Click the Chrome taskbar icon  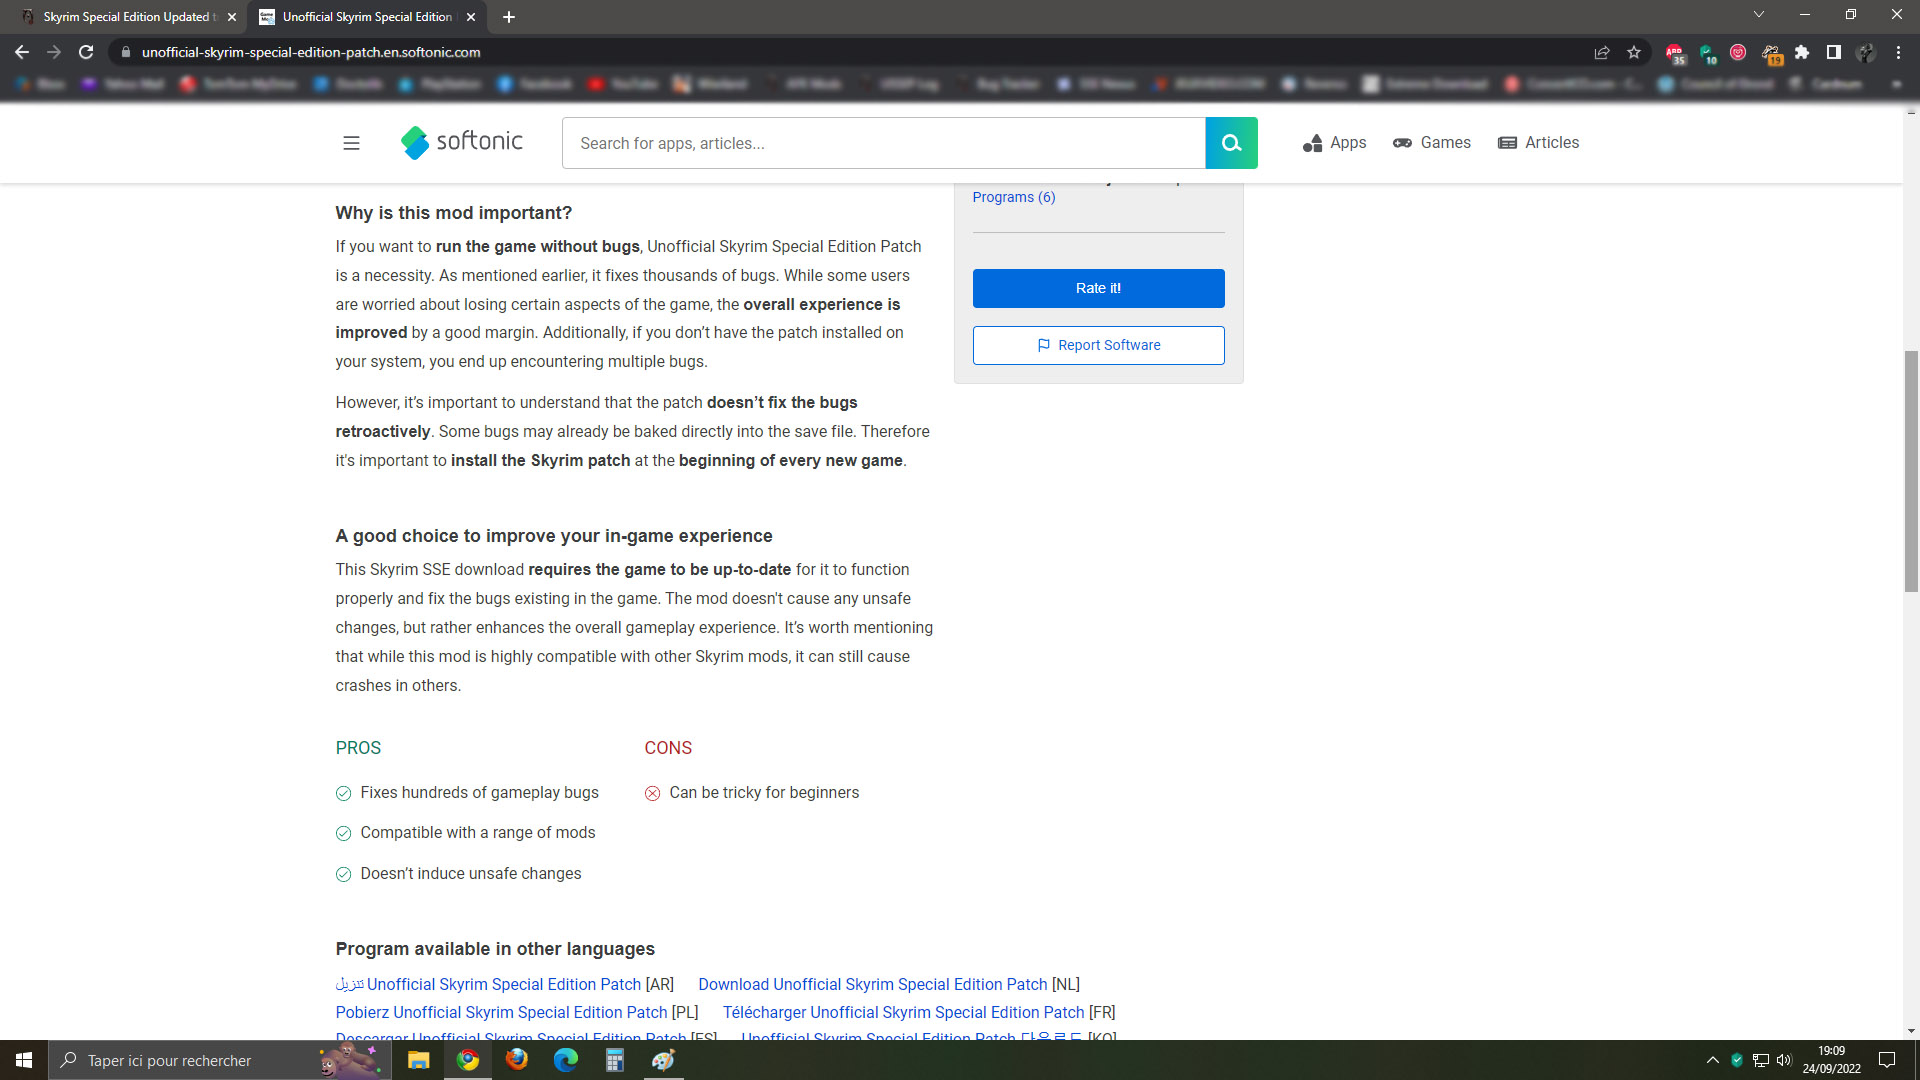coord(468,1060)
